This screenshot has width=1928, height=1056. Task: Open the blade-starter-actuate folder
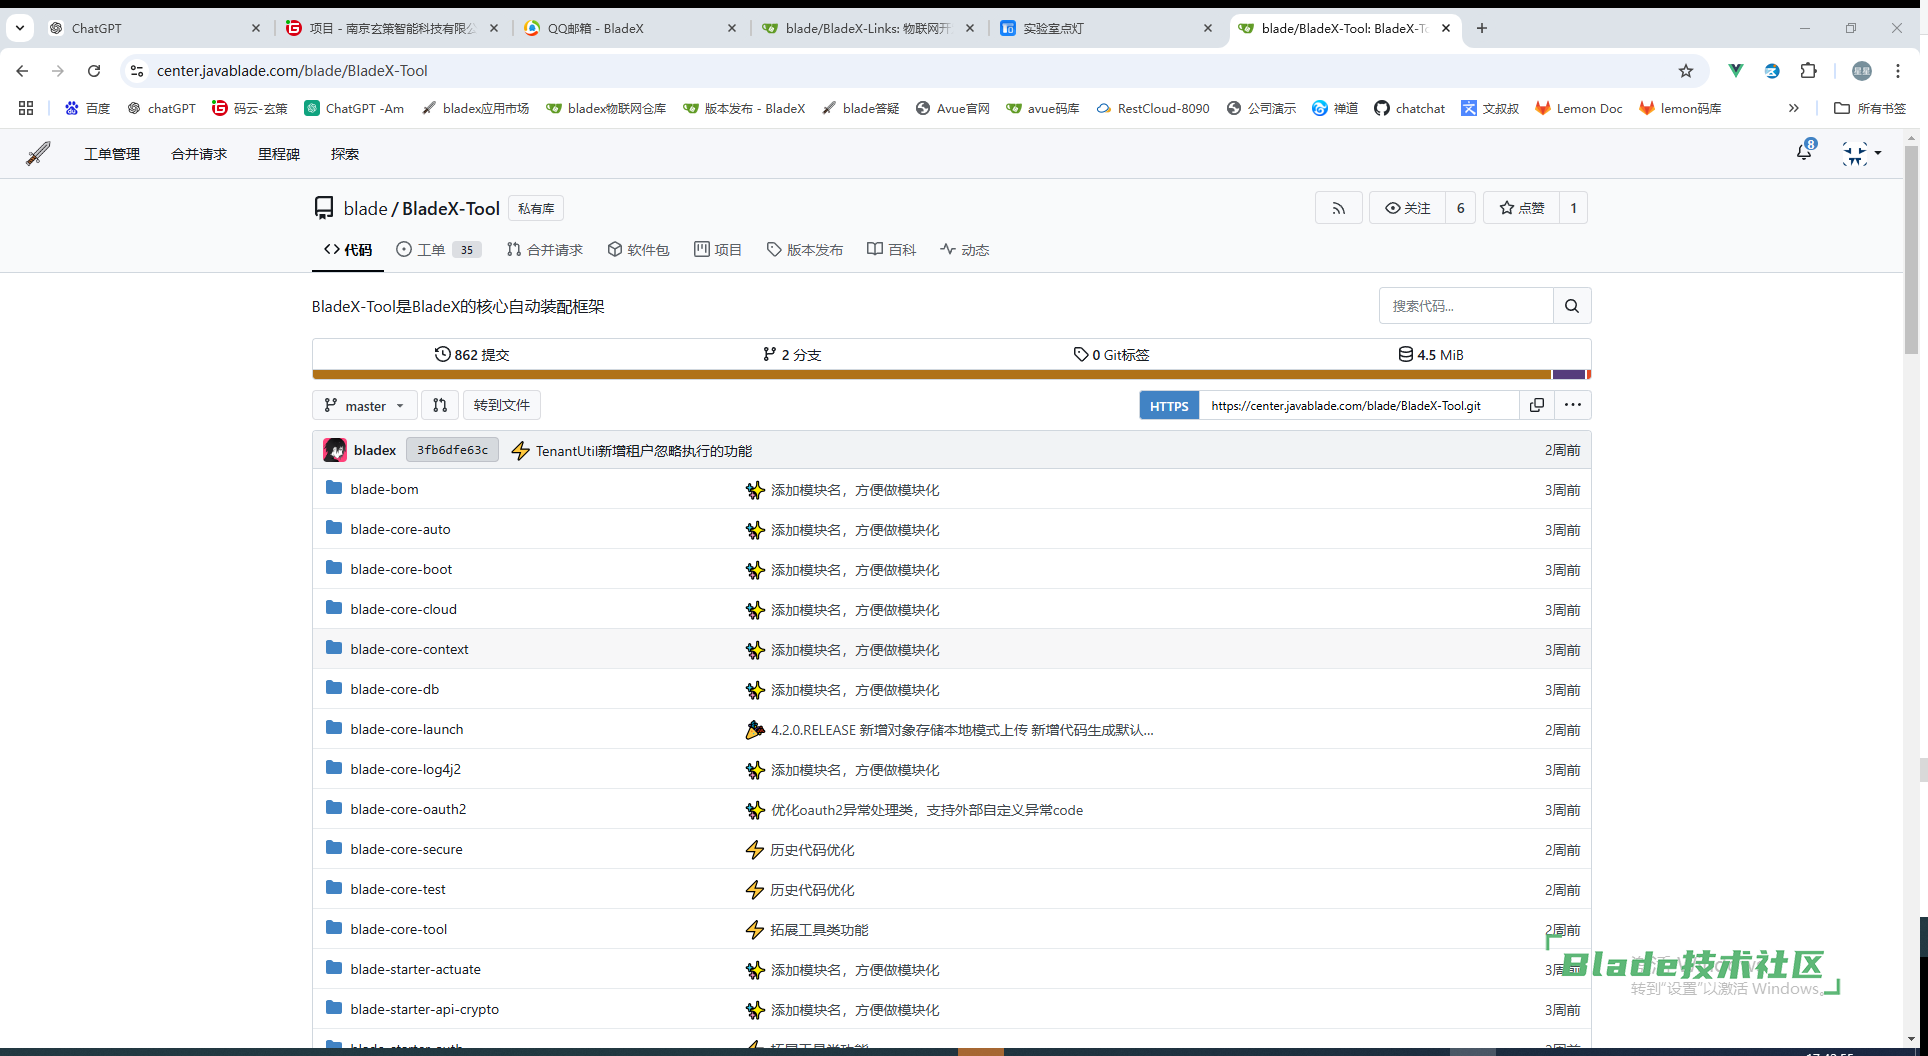point(415,969)
